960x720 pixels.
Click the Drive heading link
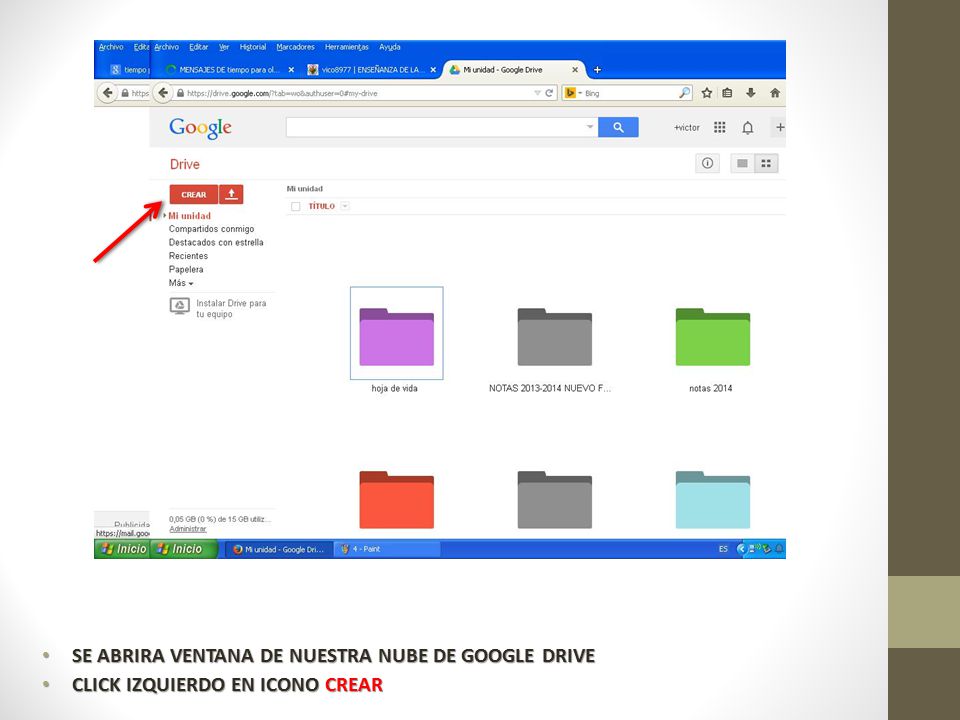click(185, 164)
